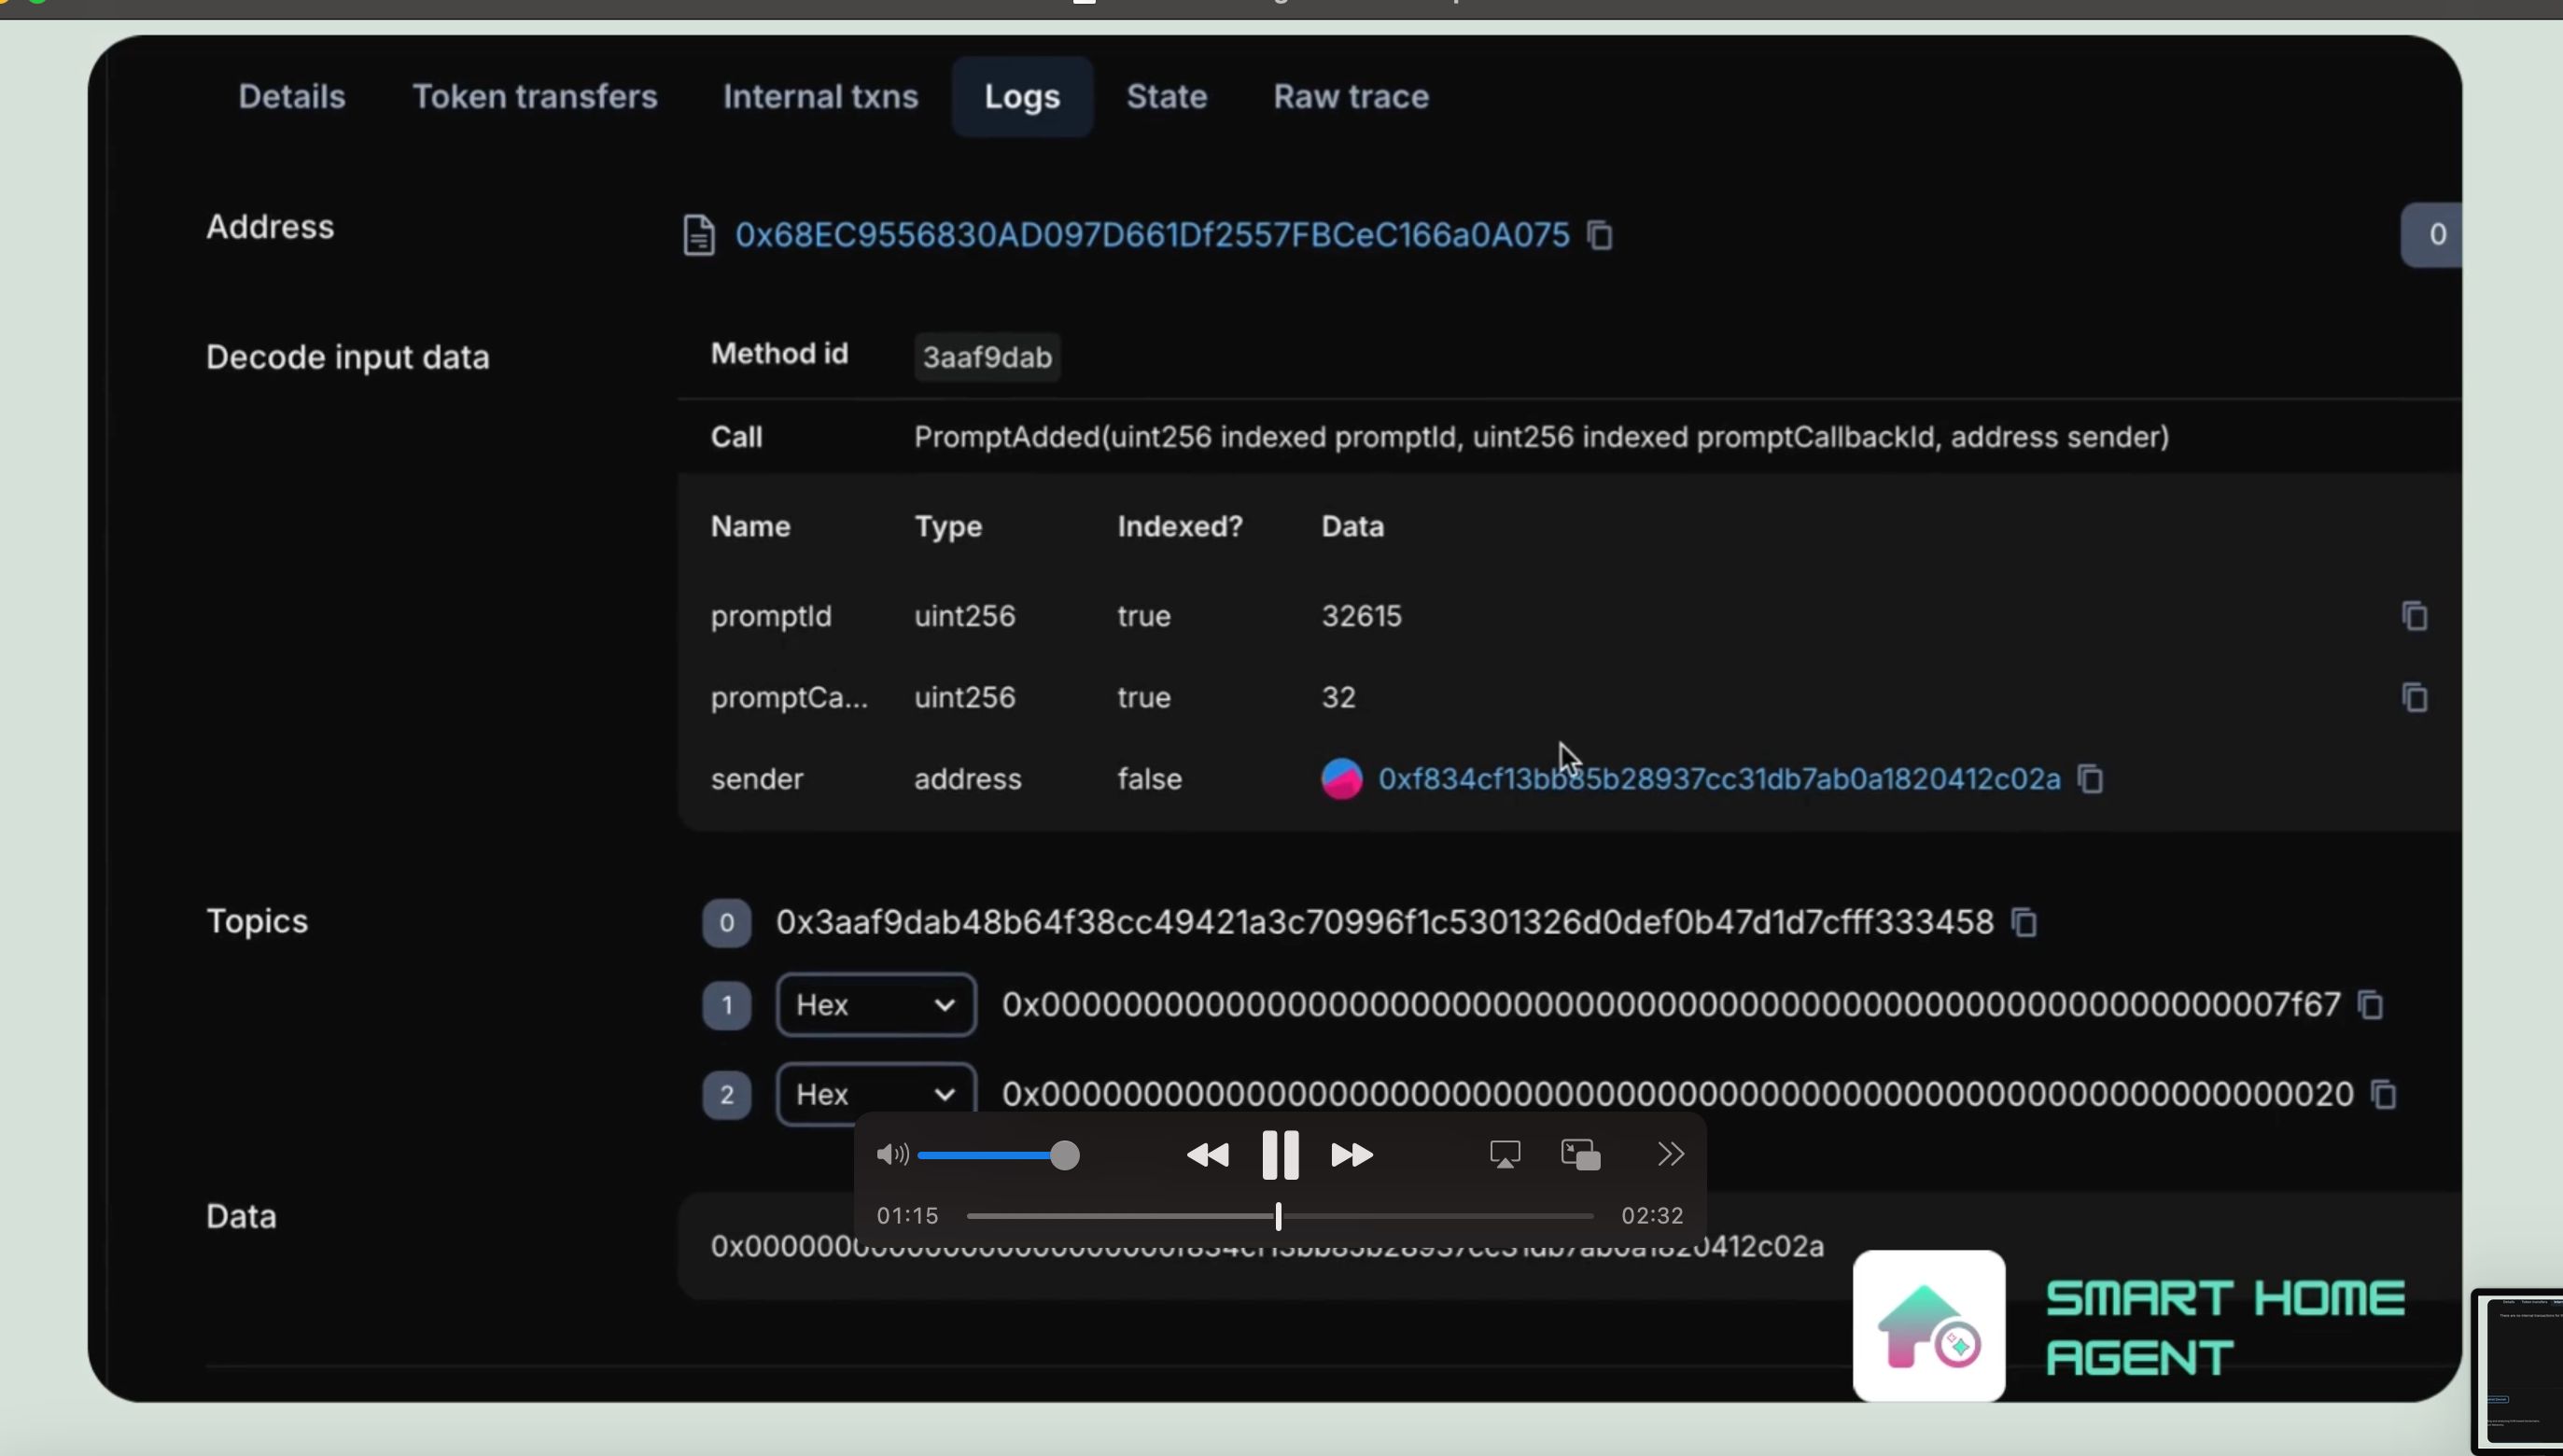
Task: Click the copy icon next to contract address
Action: pos(1600,234)
